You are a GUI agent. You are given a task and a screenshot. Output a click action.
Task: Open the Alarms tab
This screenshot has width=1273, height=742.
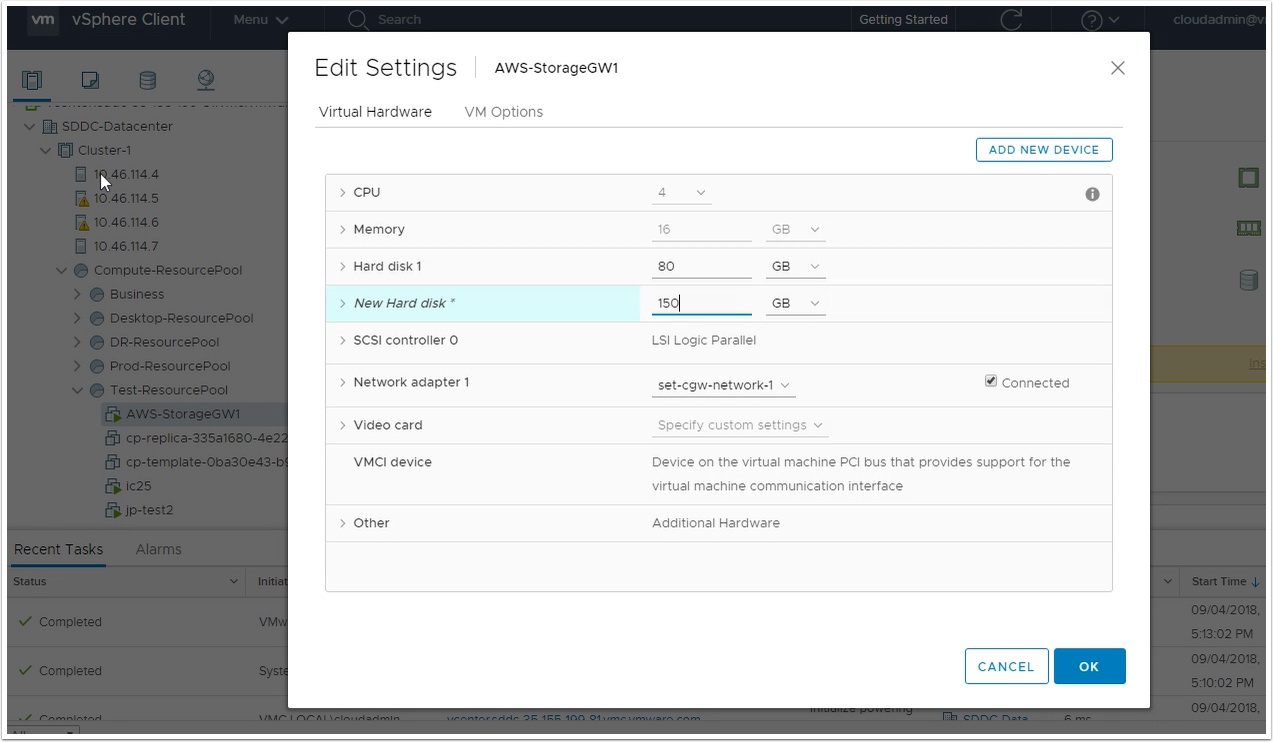click(x=159, y=549)
